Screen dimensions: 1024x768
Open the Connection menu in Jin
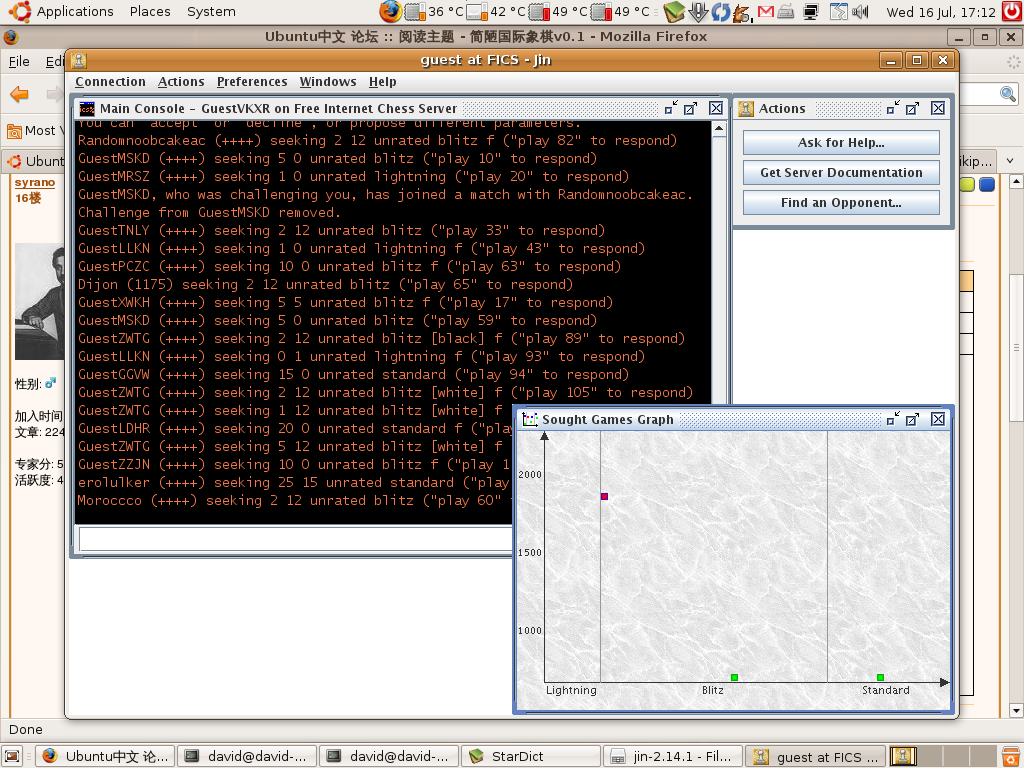point(110,82)
